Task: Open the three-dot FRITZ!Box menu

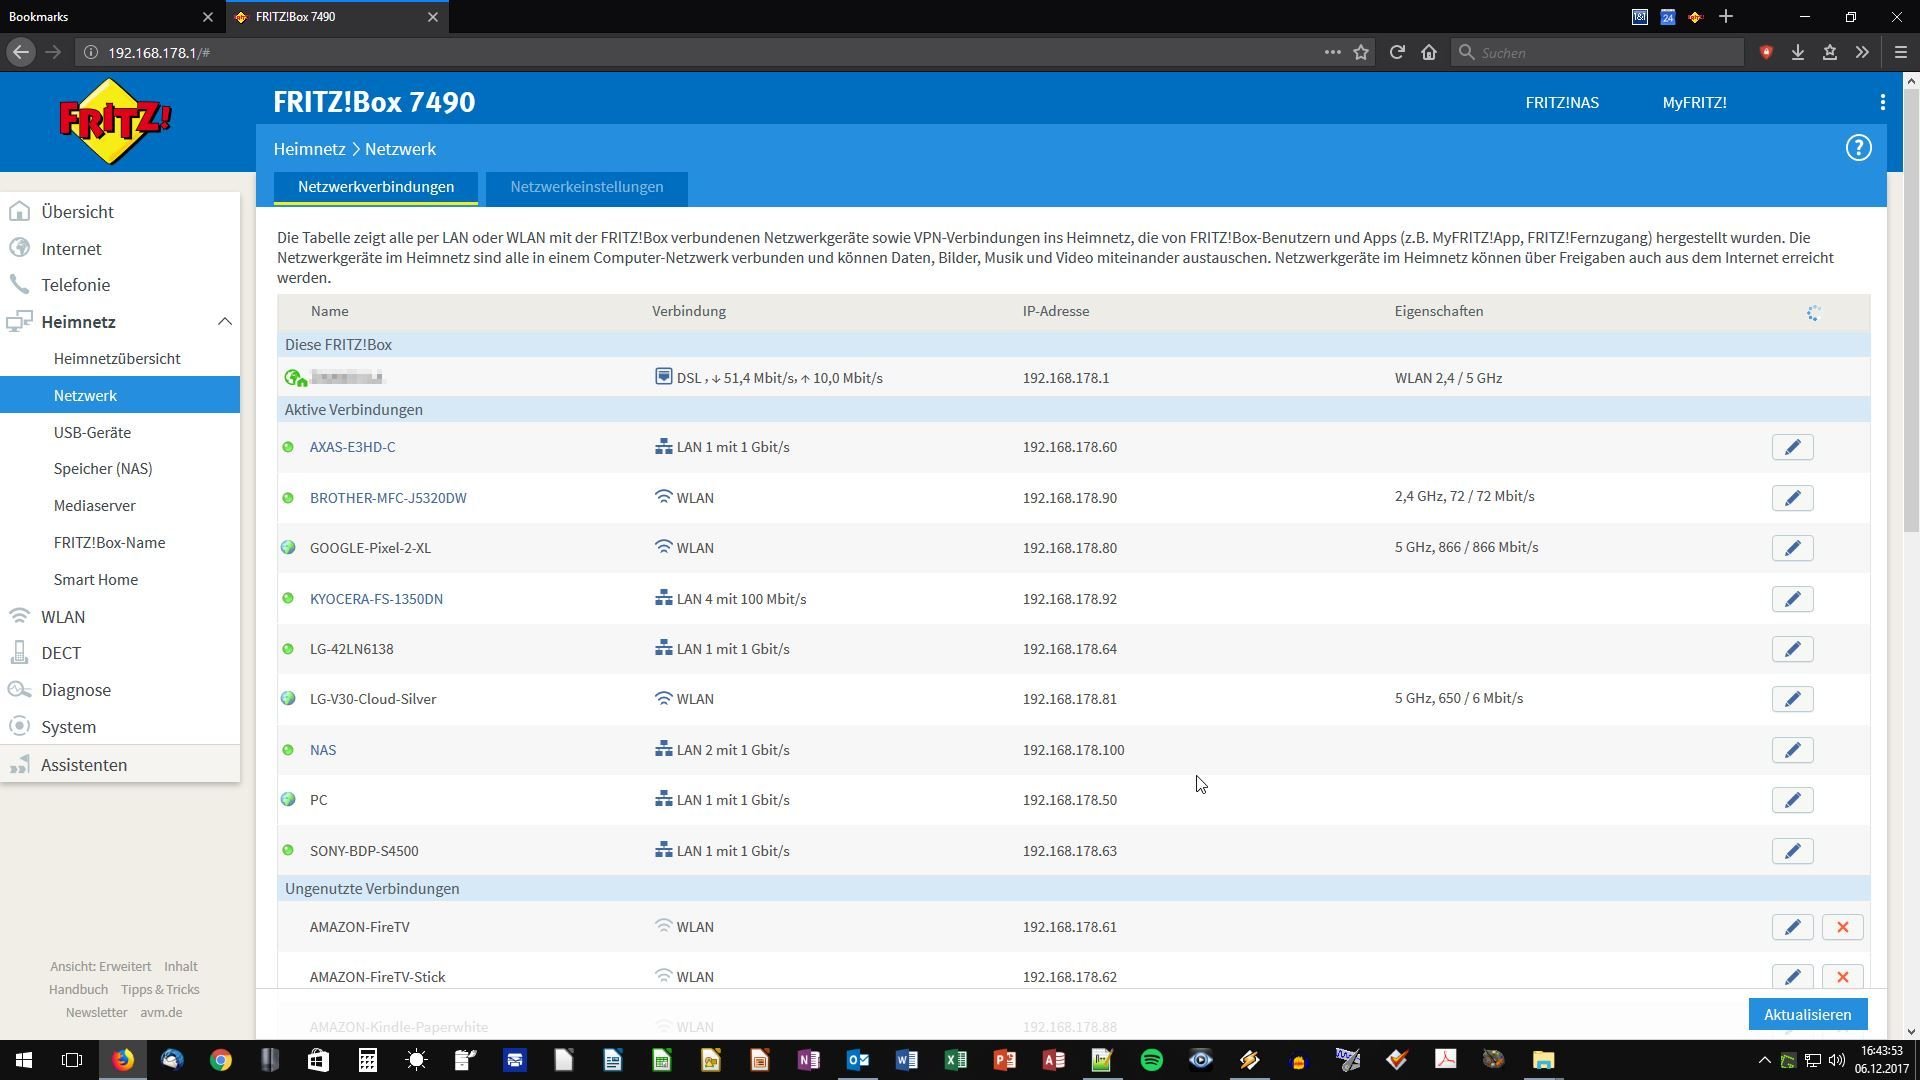Action: (1882, 102)
